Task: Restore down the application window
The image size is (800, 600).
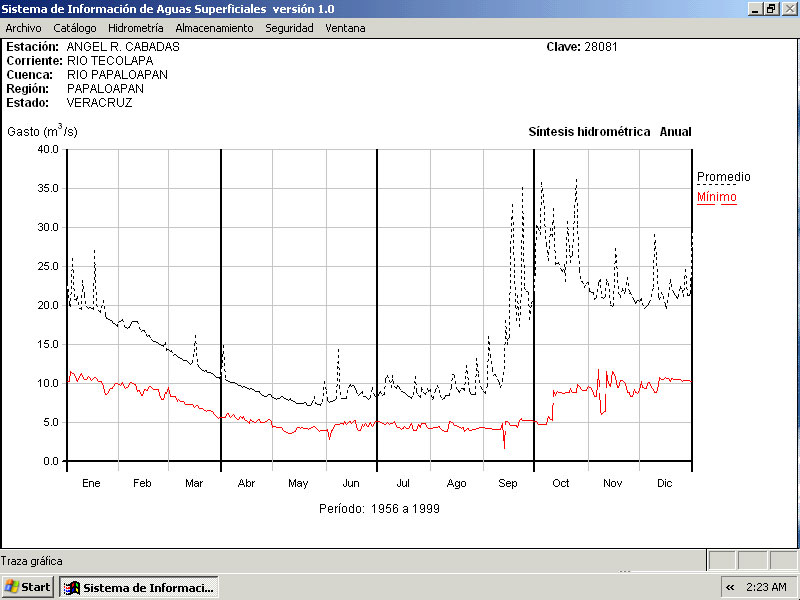Action: (x=771, y=8)
